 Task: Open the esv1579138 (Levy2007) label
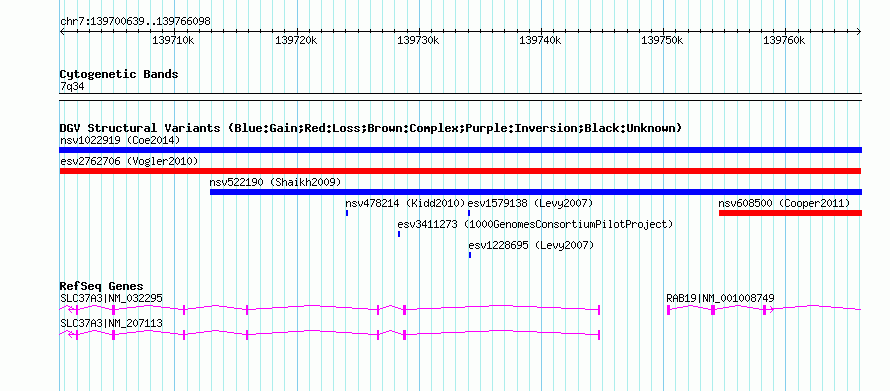tap(530, 203)
